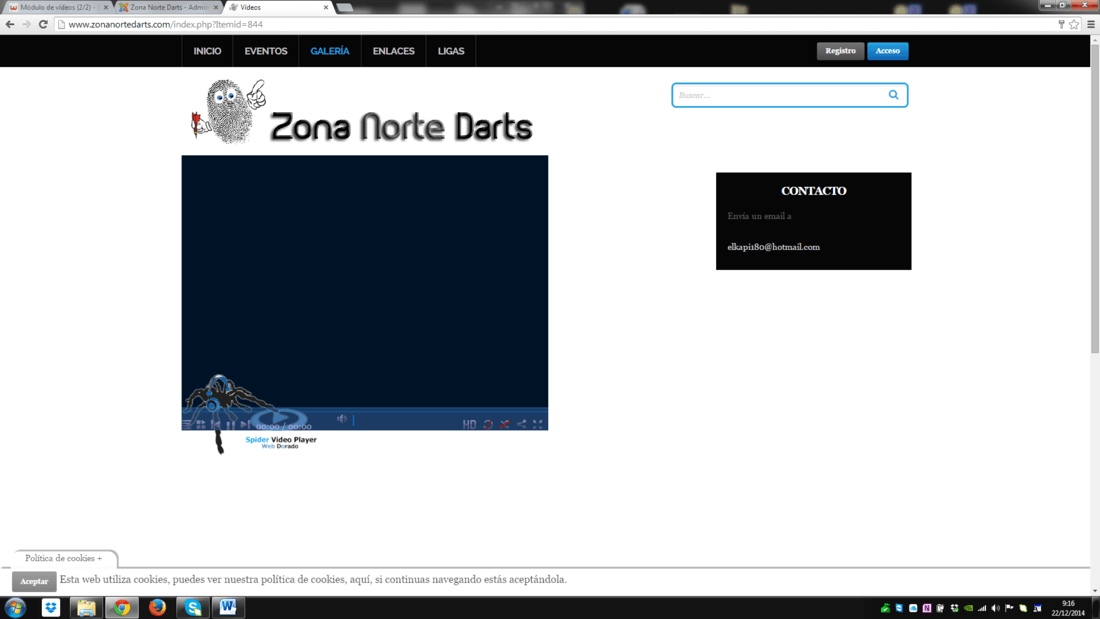Screen dimensions: 1100x619
Task: Click the large play button overlay
Action: (279, 419)
